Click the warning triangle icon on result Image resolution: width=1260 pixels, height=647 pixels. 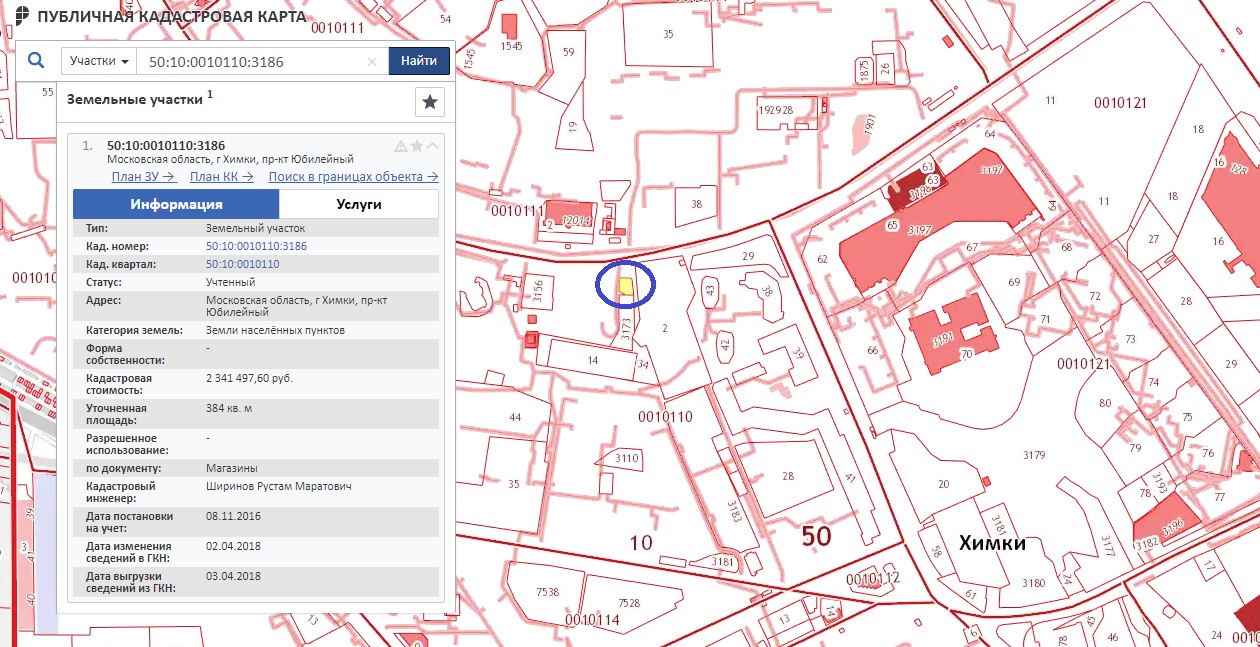[x=401, y=146]
